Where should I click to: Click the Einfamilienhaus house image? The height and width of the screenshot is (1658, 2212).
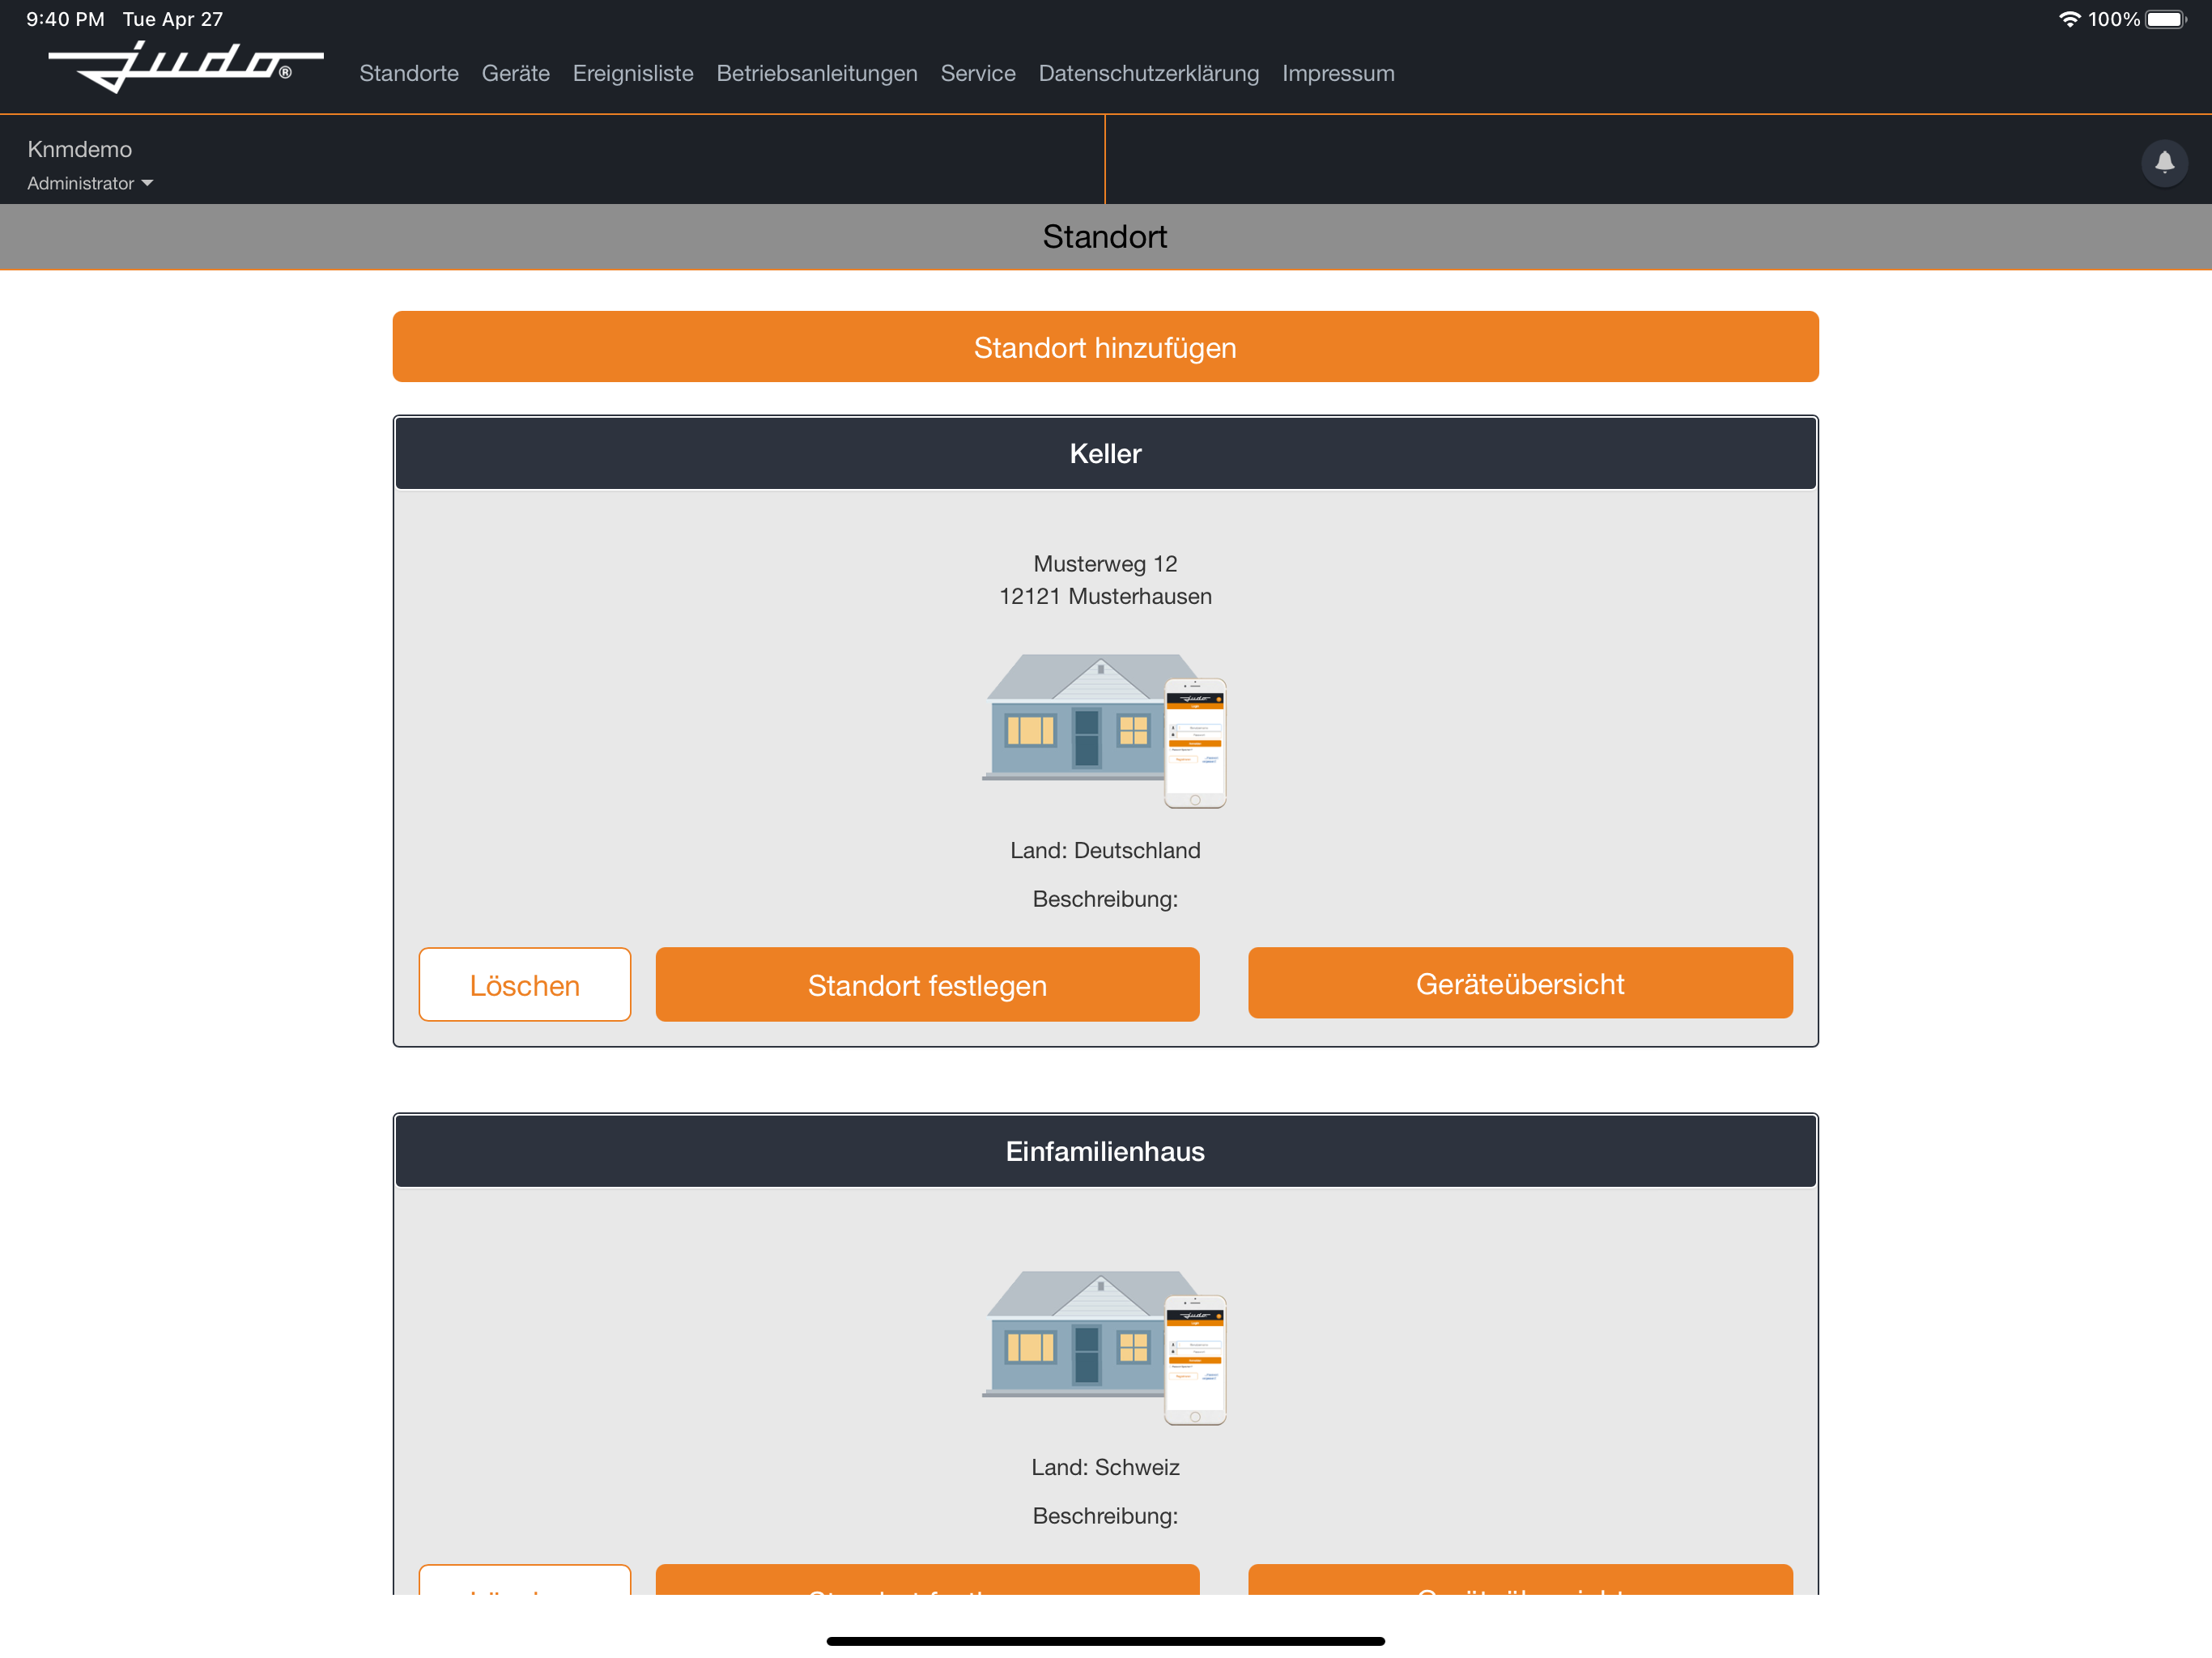[1104, 1346]
